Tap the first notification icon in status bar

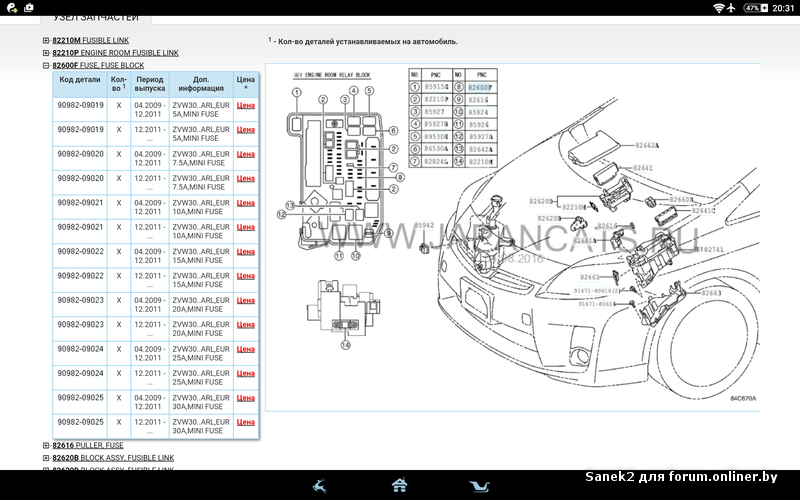point(11,8)
